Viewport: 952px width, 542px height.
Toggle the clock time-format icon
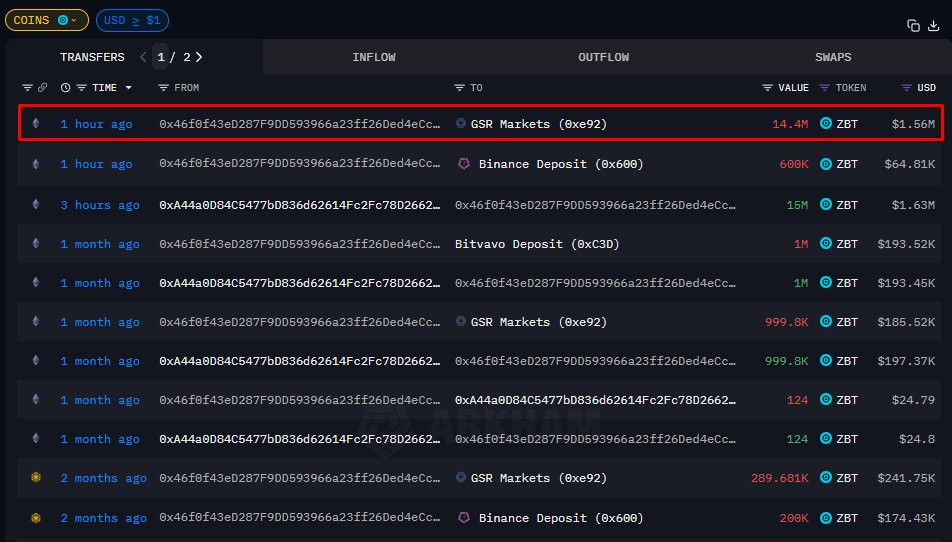pyautogui.click(x=66, y=88)
